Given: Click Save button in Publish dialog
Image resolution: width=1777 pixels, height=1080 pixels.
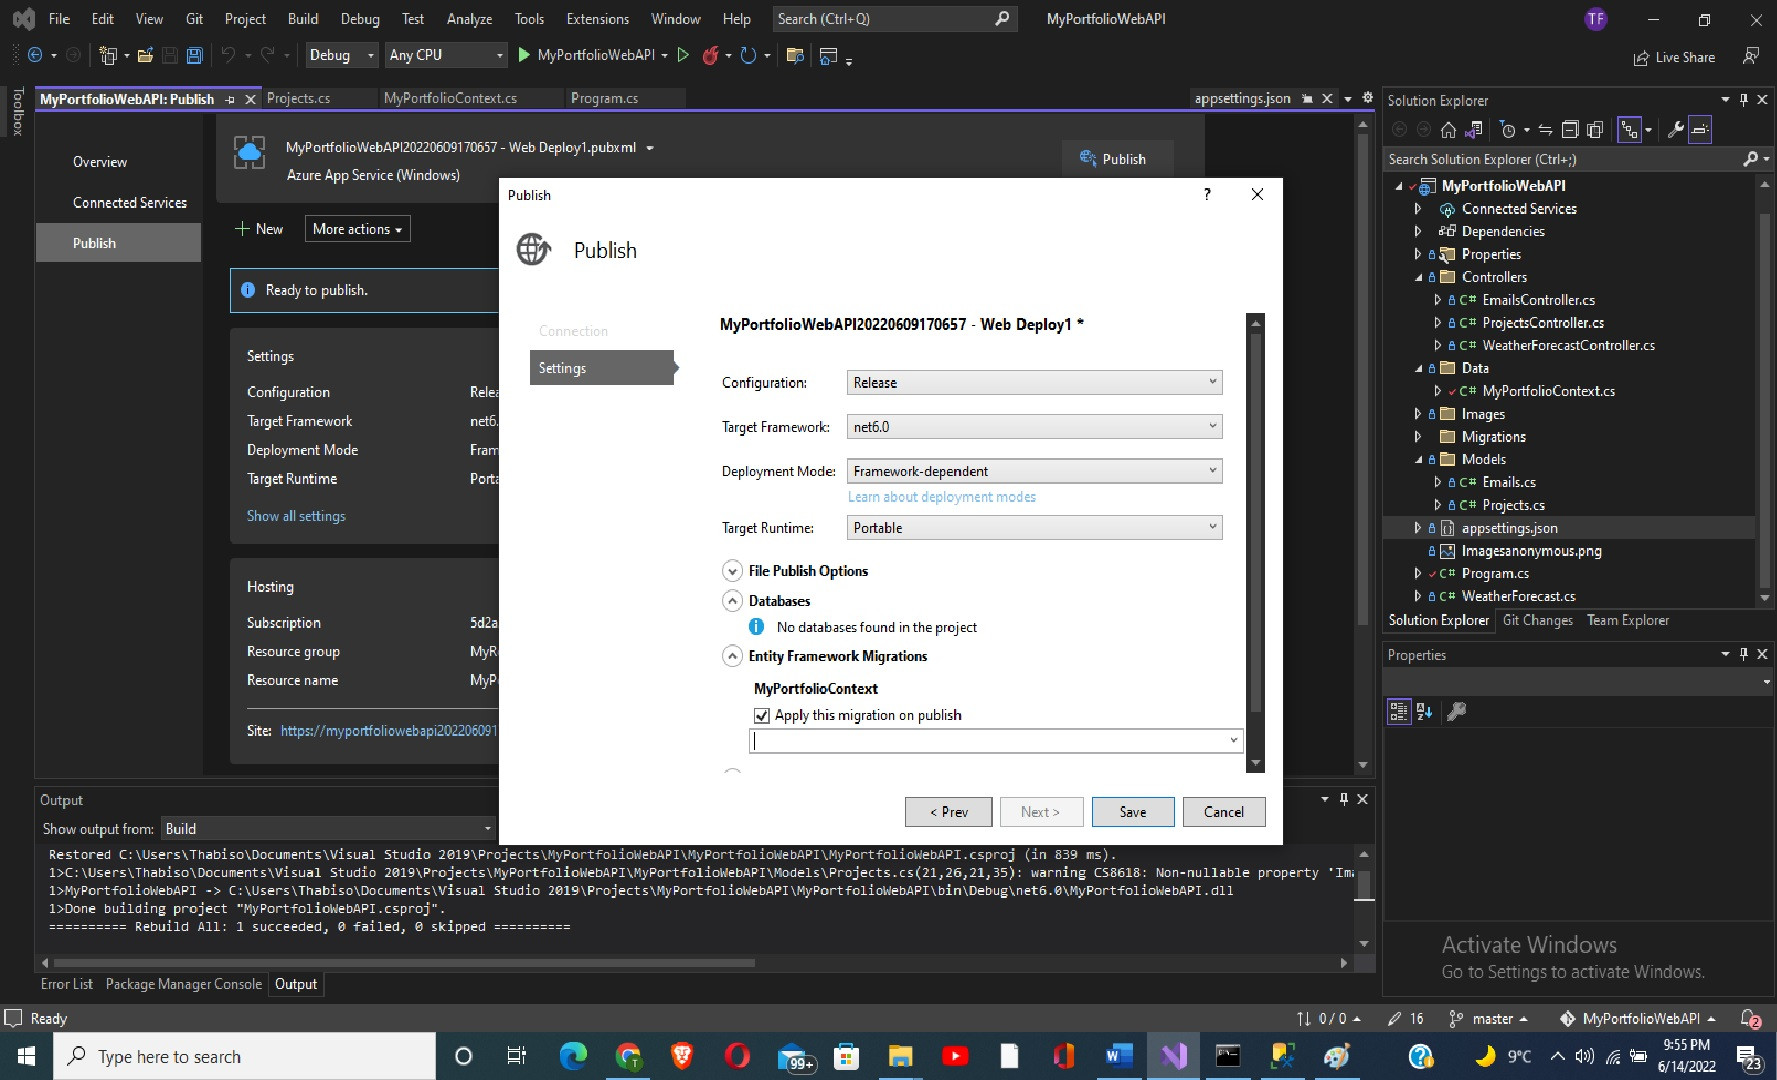Looking at the screenshot, I should [x=1133, y=812].
